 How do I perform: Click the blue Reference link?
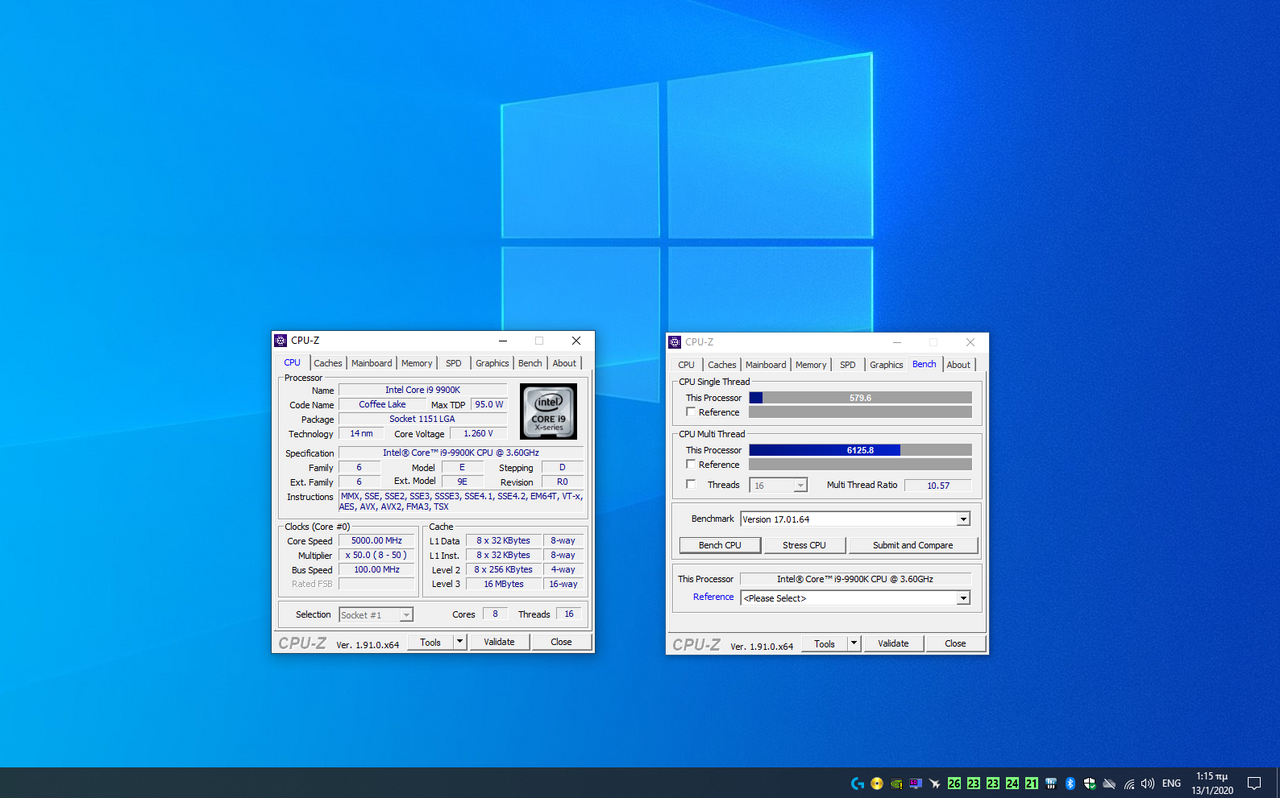click(x=713, y=597)
